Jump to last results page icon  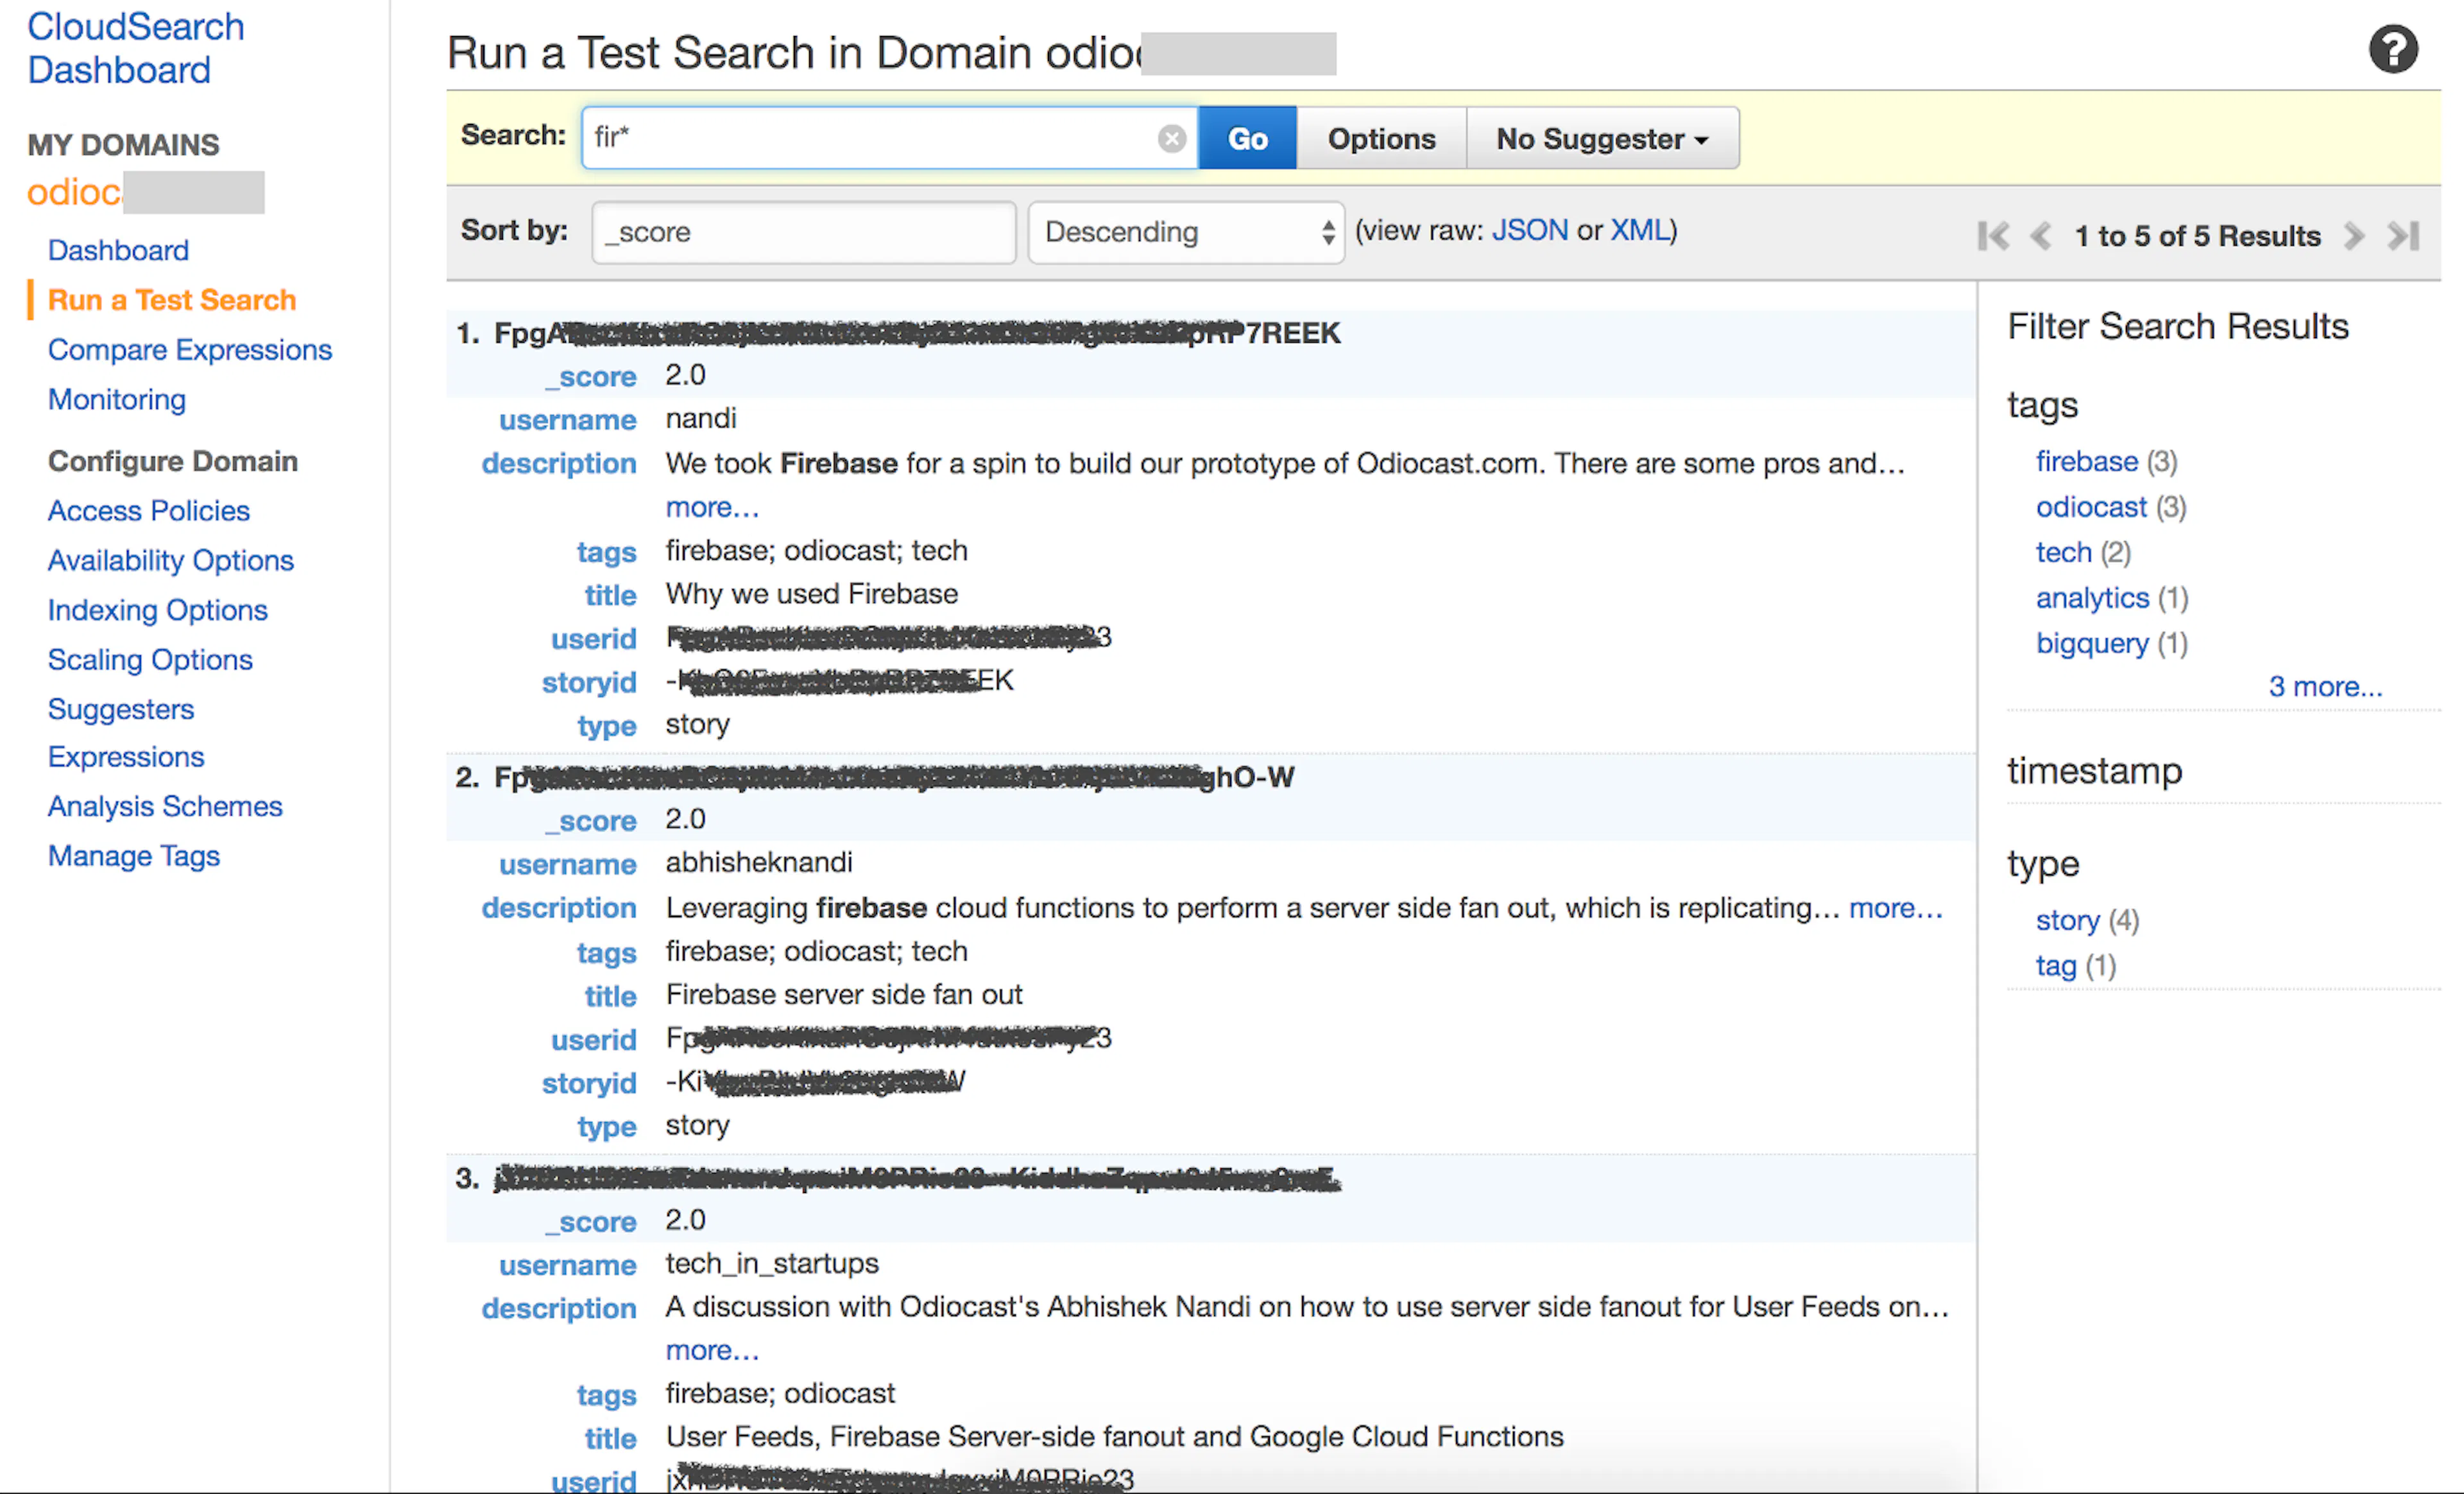click(2402, 236)
